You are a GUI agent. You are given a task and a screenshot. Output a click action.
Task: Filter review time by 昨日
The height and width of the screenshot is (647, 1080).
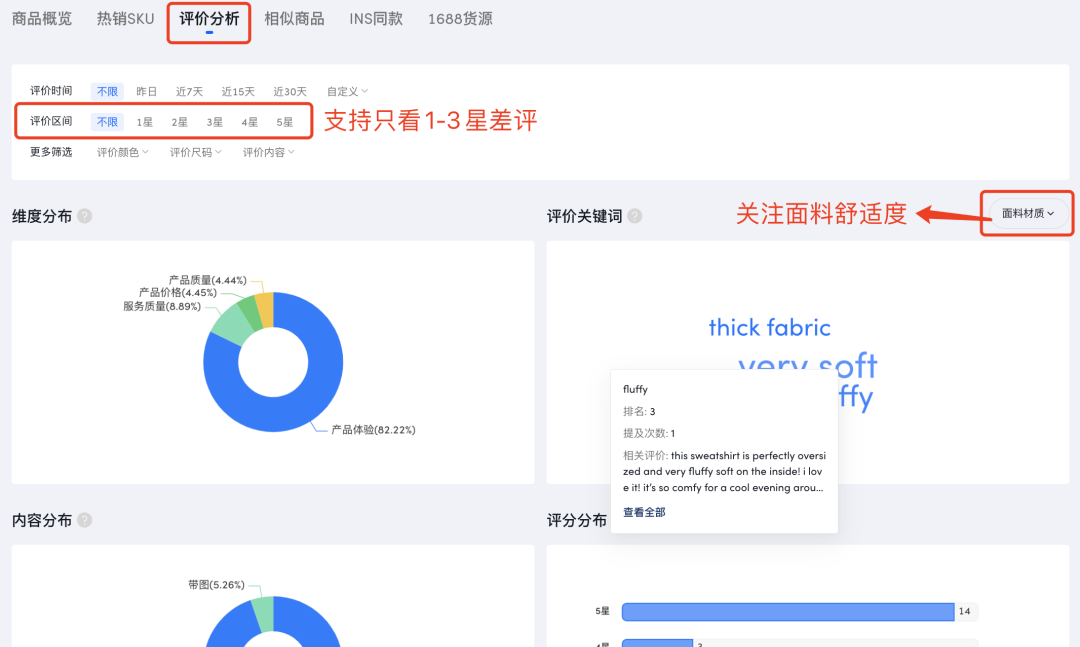click(146, 91)
